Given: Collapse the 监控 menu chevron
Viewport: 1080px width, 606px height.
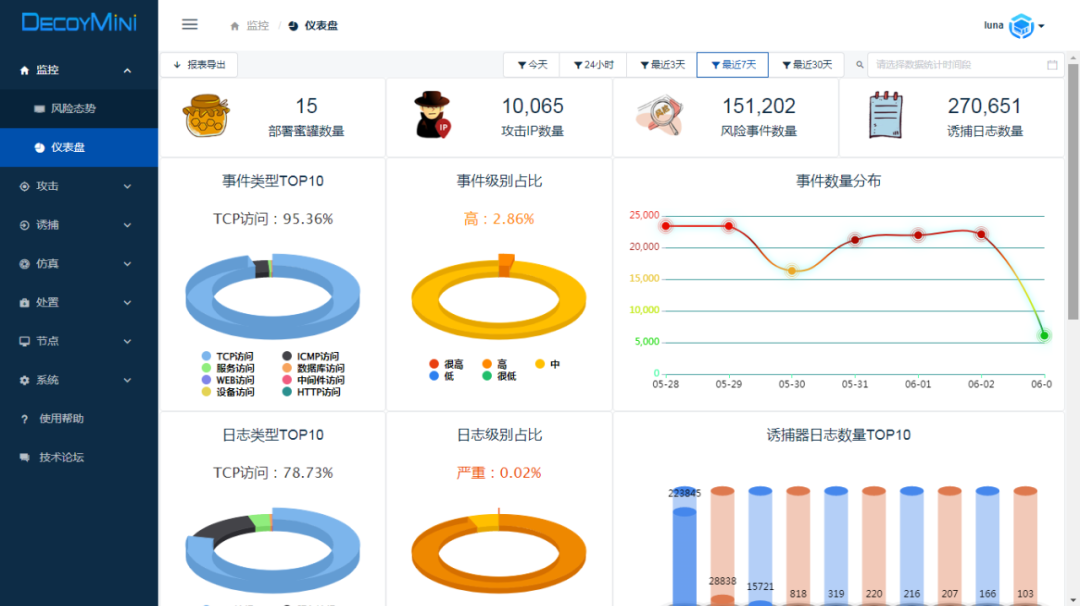Looking at the screenshot, I should [x=127, y=70].
